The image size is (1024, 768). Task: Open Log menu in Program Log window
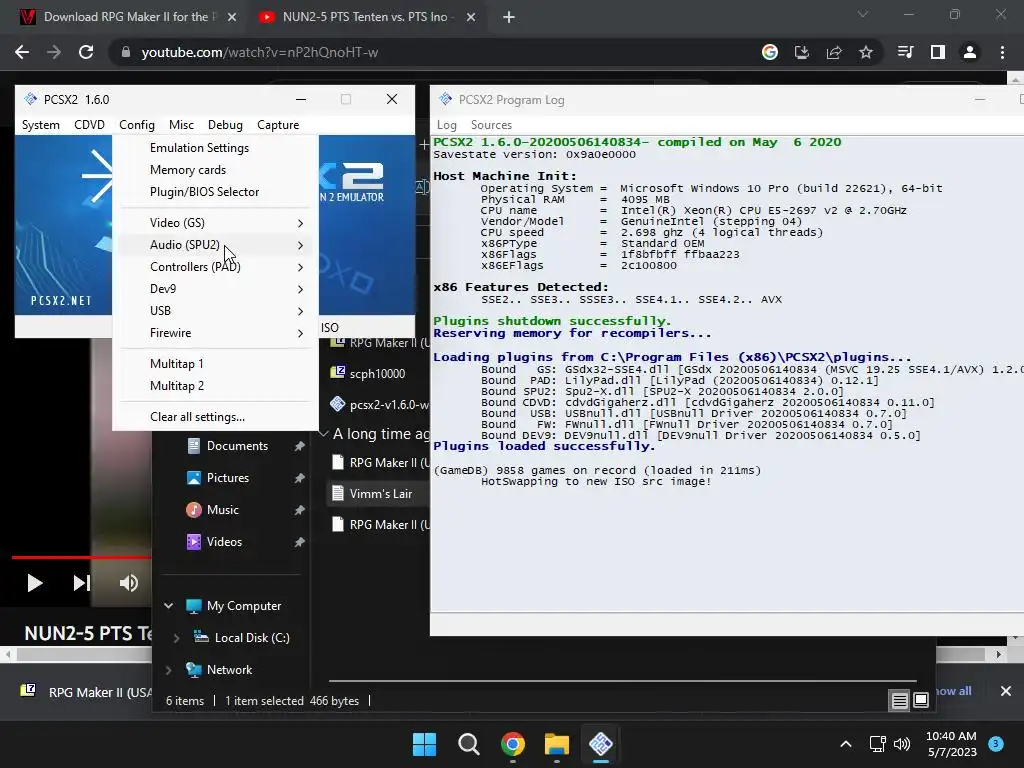point(447,125)
